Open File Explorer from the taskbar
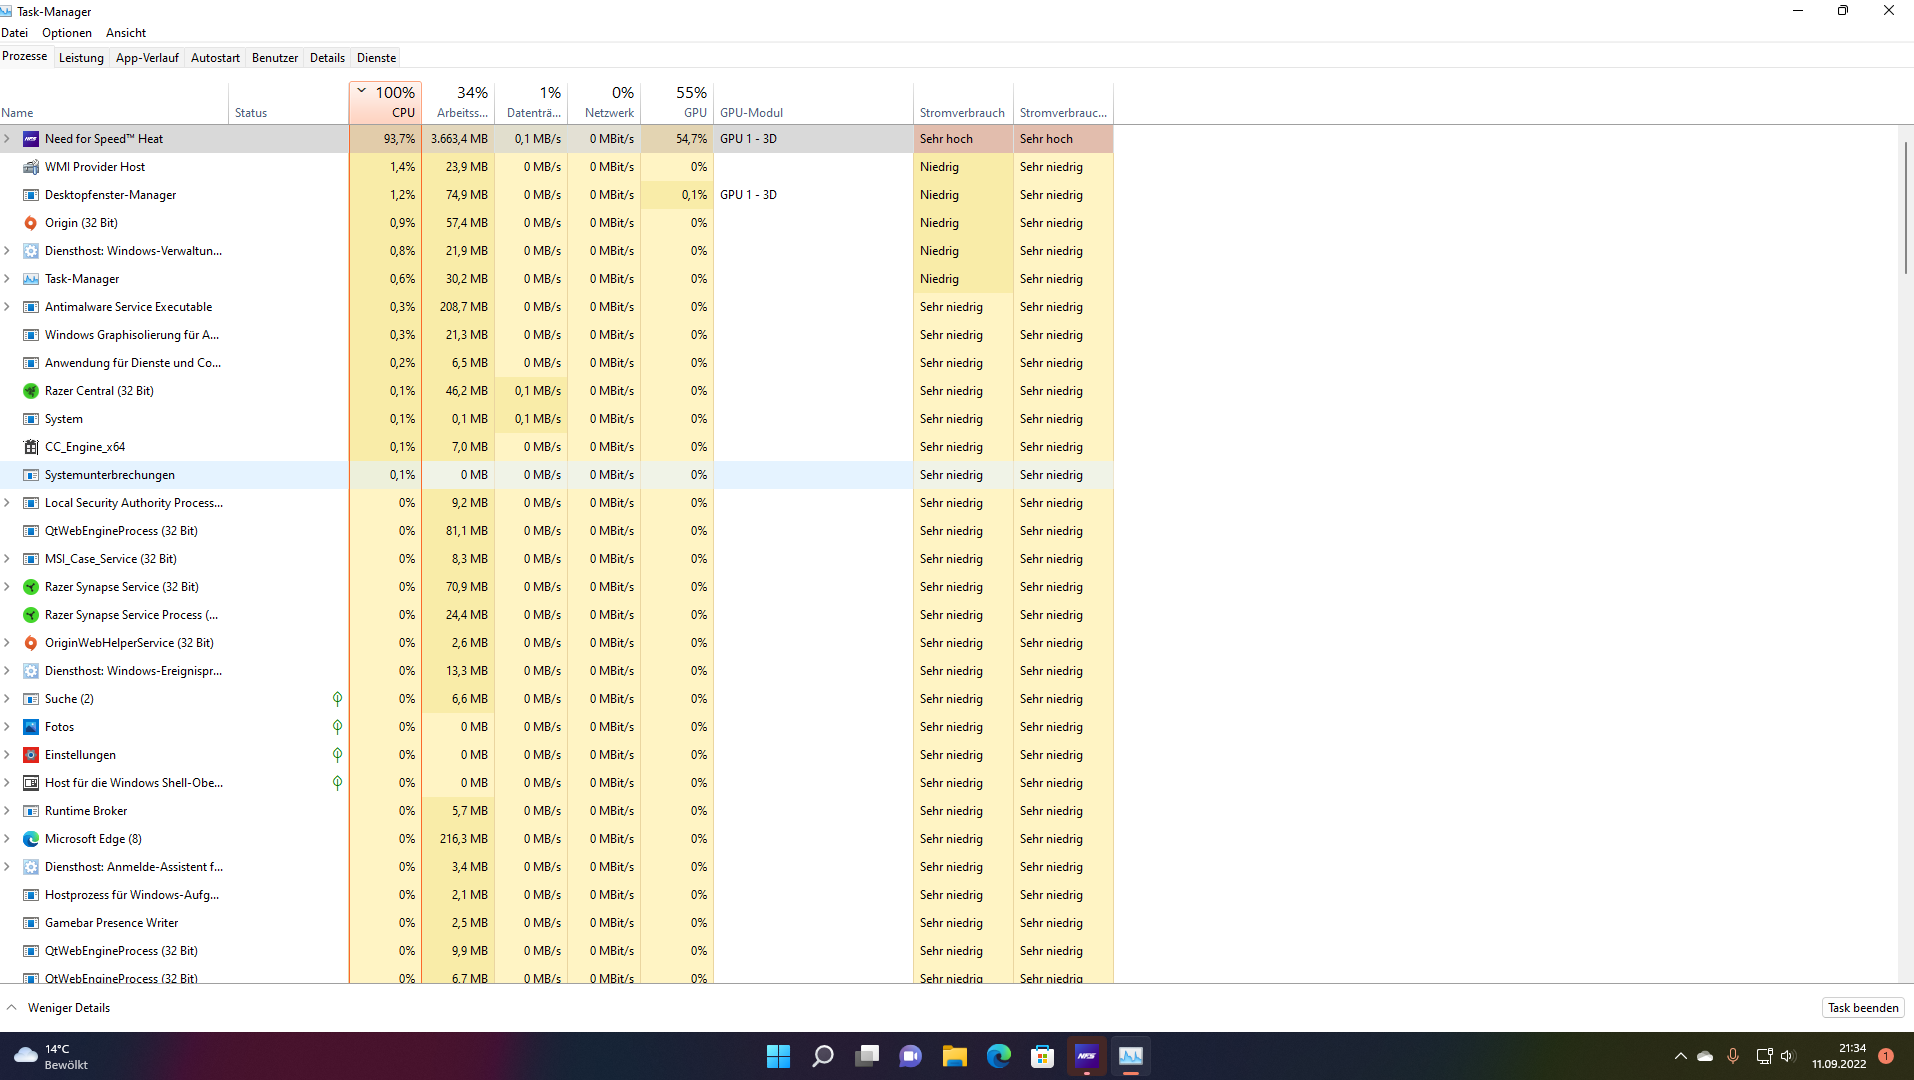The image size is (1914, 1080). 955,1056
